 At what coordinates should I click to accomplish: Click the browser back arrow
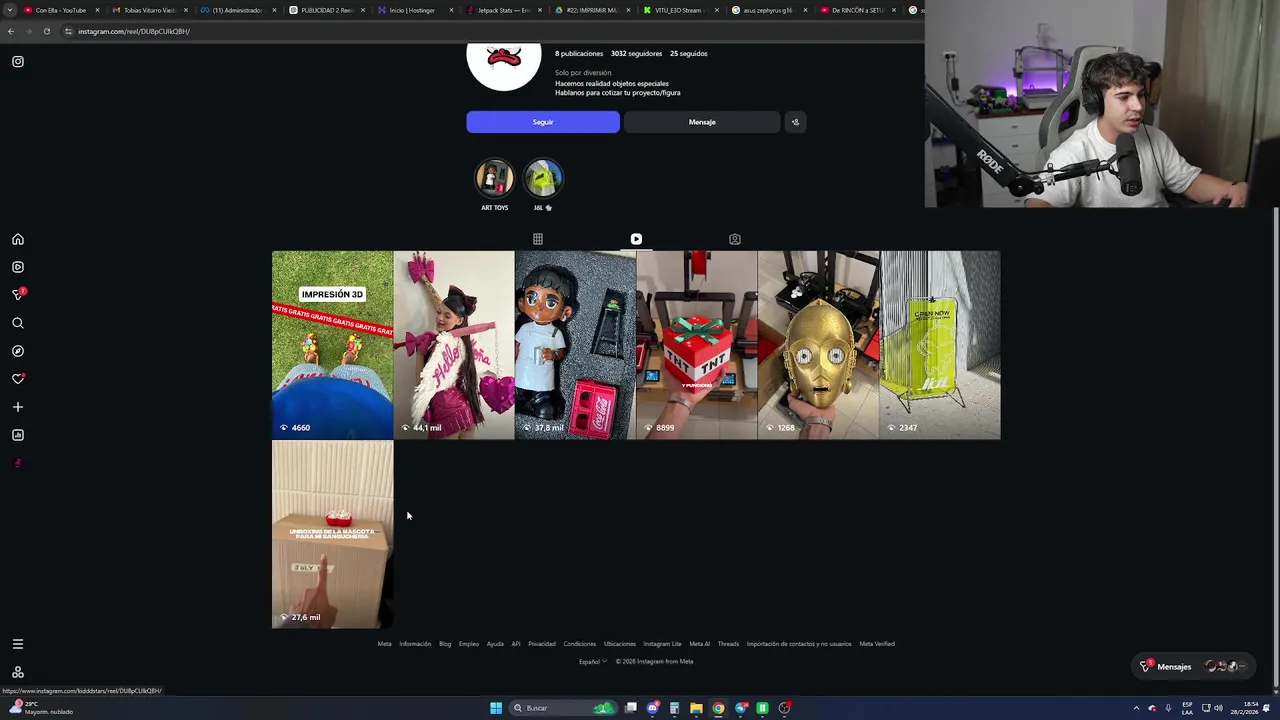(11, 31)
